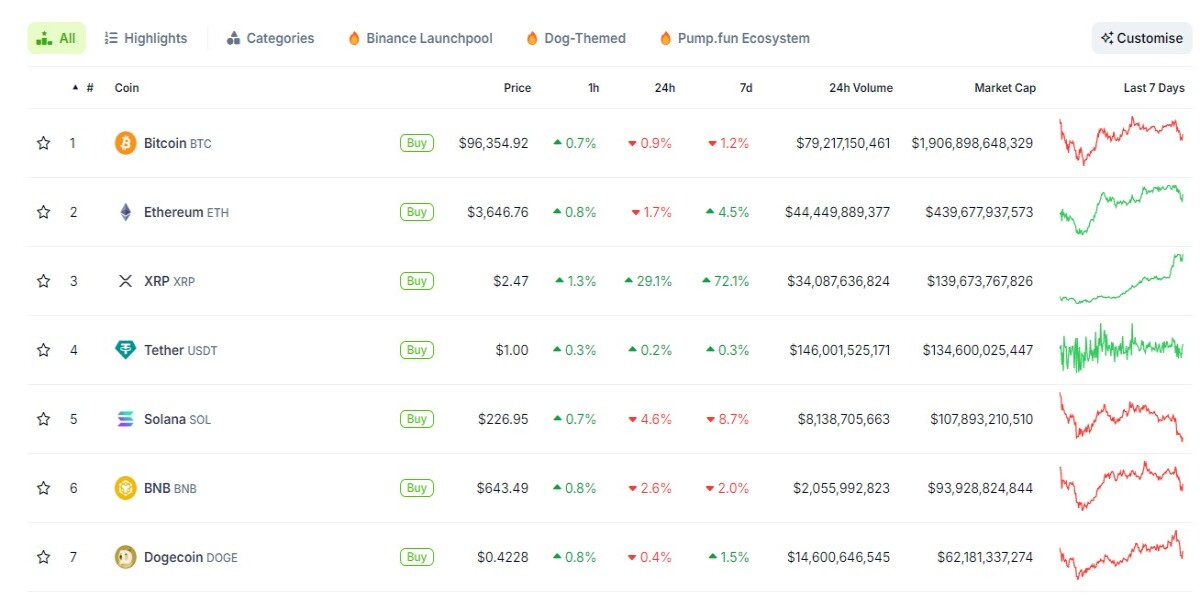Viewport: 1200px width, 597px height.
Task: Star XRP to add to watchlist
Action: point(43,281)
